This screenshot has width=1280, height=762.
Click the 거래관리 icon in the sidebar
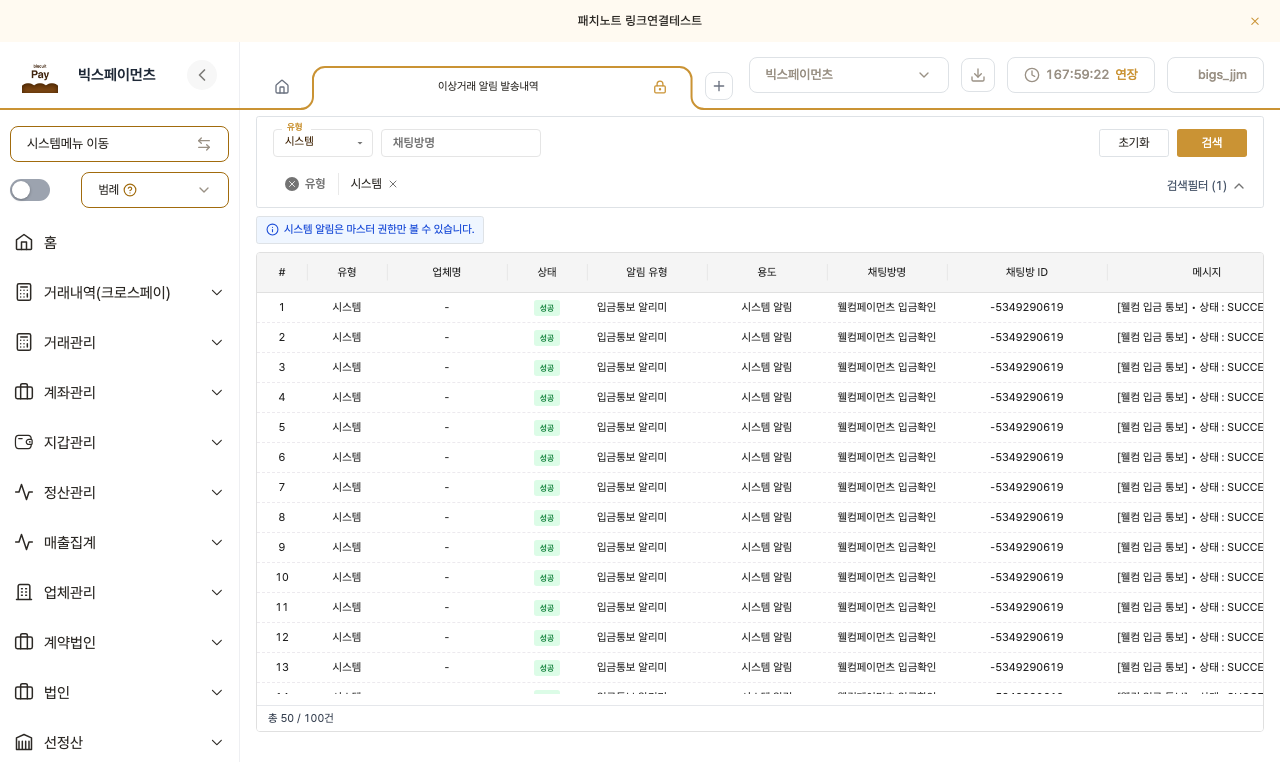coord(24,342)
